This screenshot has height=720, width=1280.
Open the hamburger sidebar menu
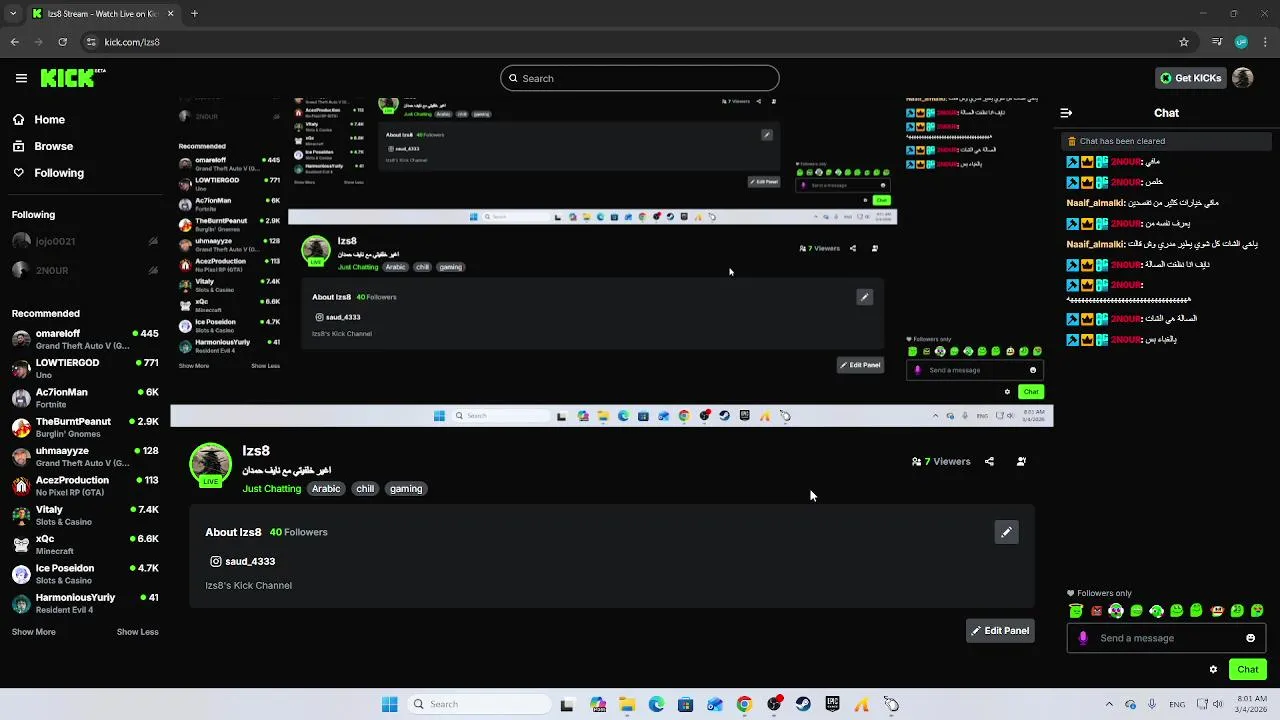(21, 78)
